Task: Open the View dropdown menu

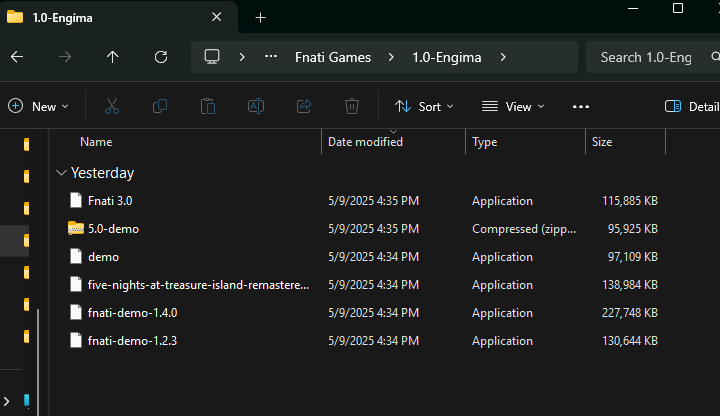Action: point(513,107)
